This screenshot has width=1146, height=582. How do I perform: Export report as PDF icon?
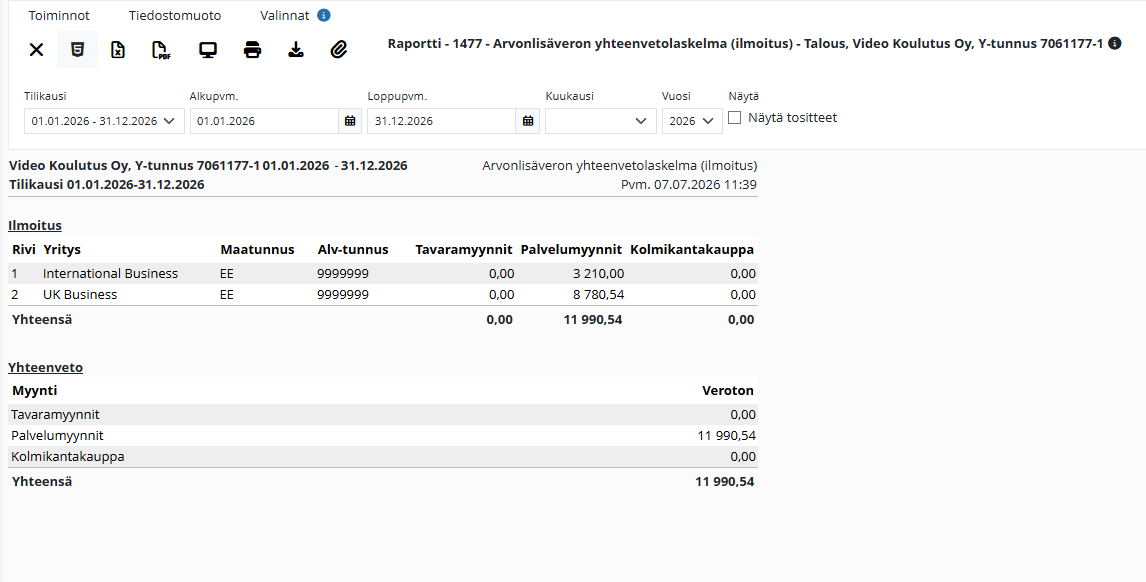161,50
